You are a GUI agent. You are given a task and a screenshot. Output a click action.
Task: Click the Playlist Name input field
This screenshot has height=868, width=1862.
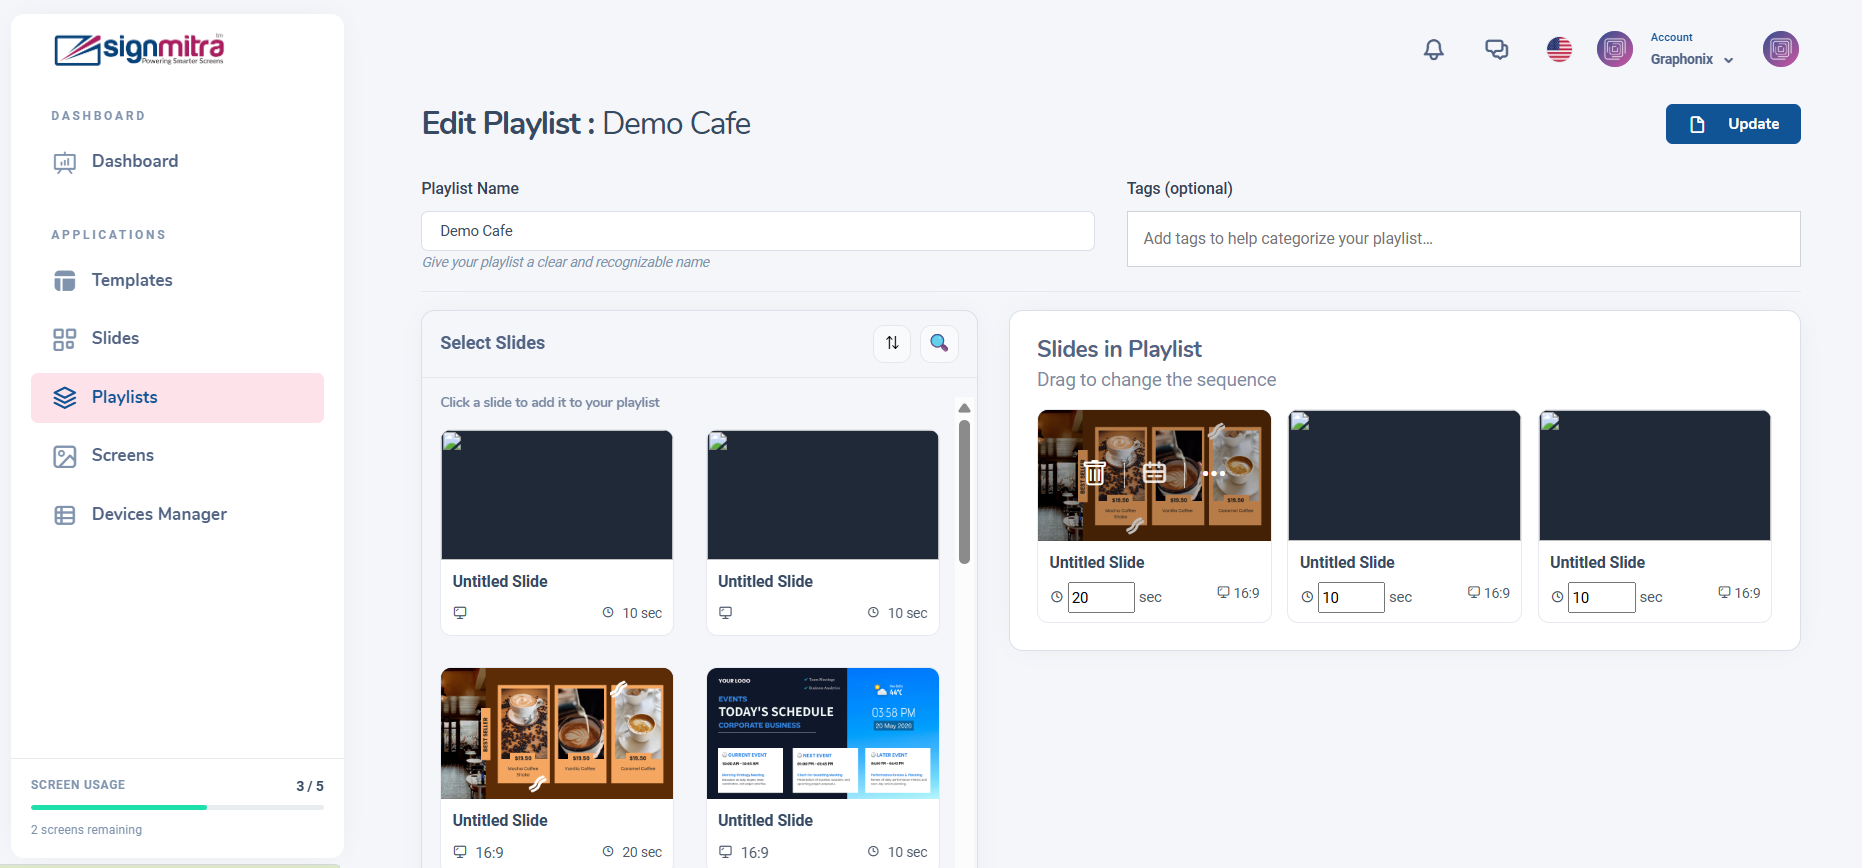coord(758,231)
